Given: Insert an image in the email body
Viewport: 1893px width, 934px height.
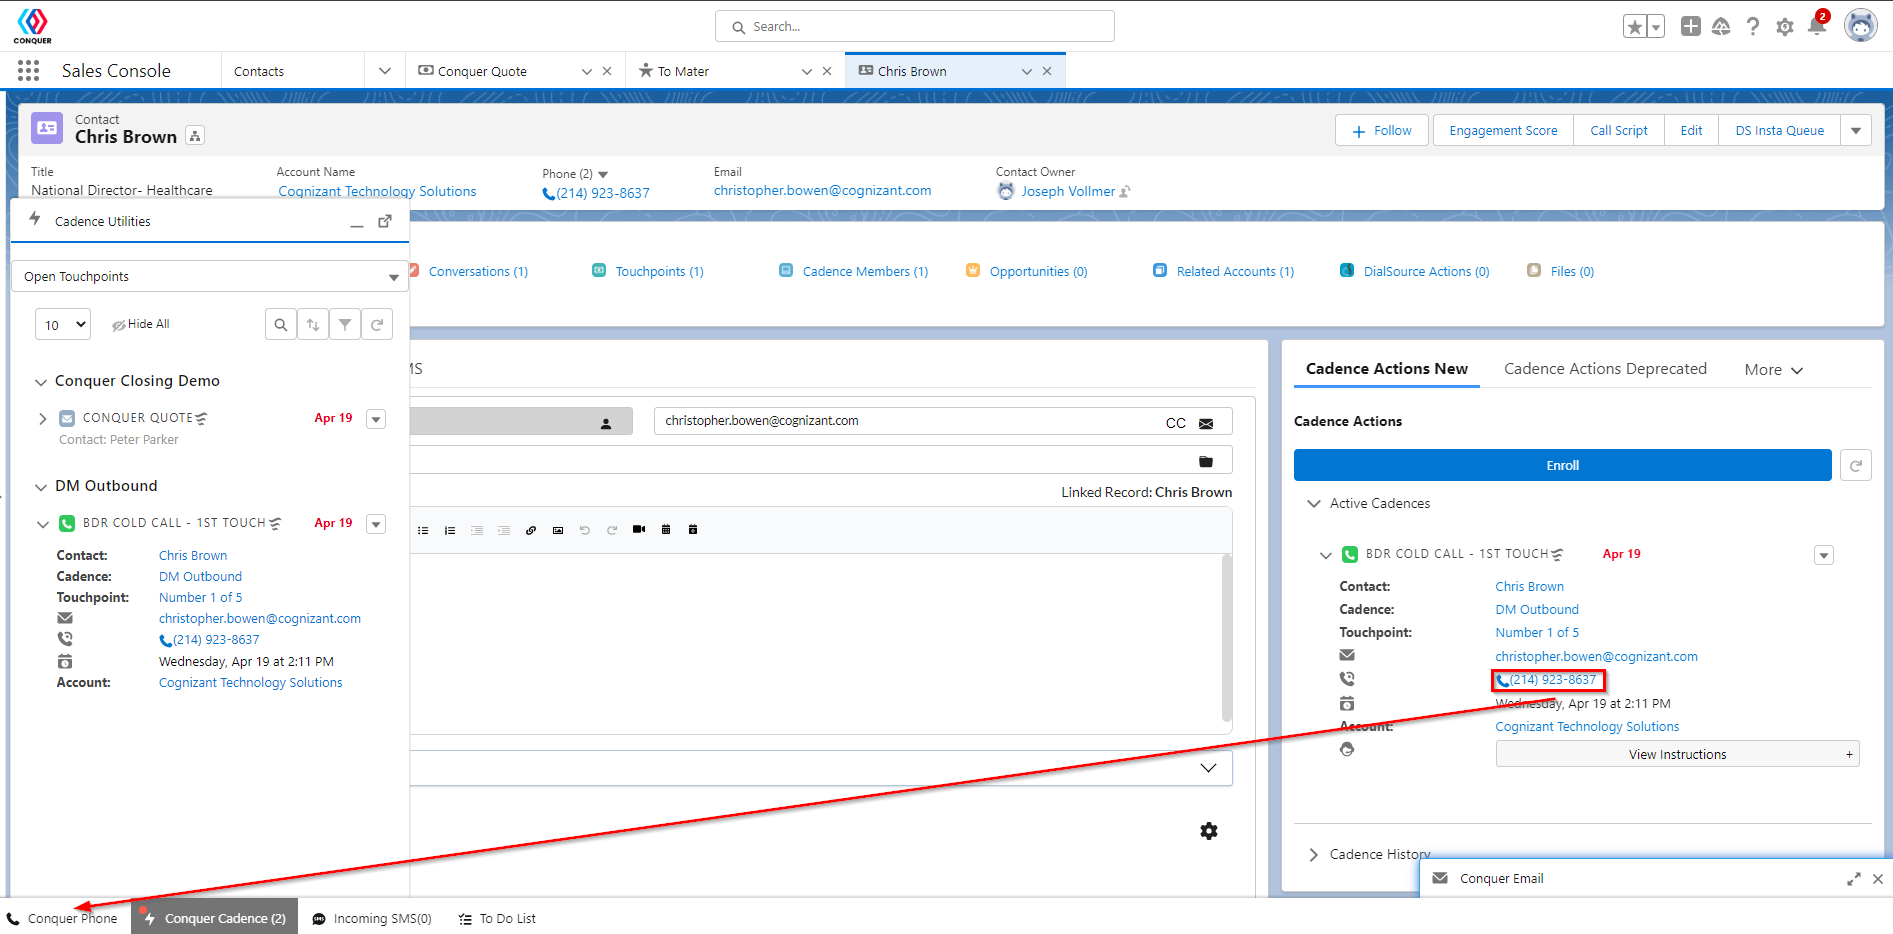Looking at the screenshot, I should pyautogui.click(x=558, y=530).
